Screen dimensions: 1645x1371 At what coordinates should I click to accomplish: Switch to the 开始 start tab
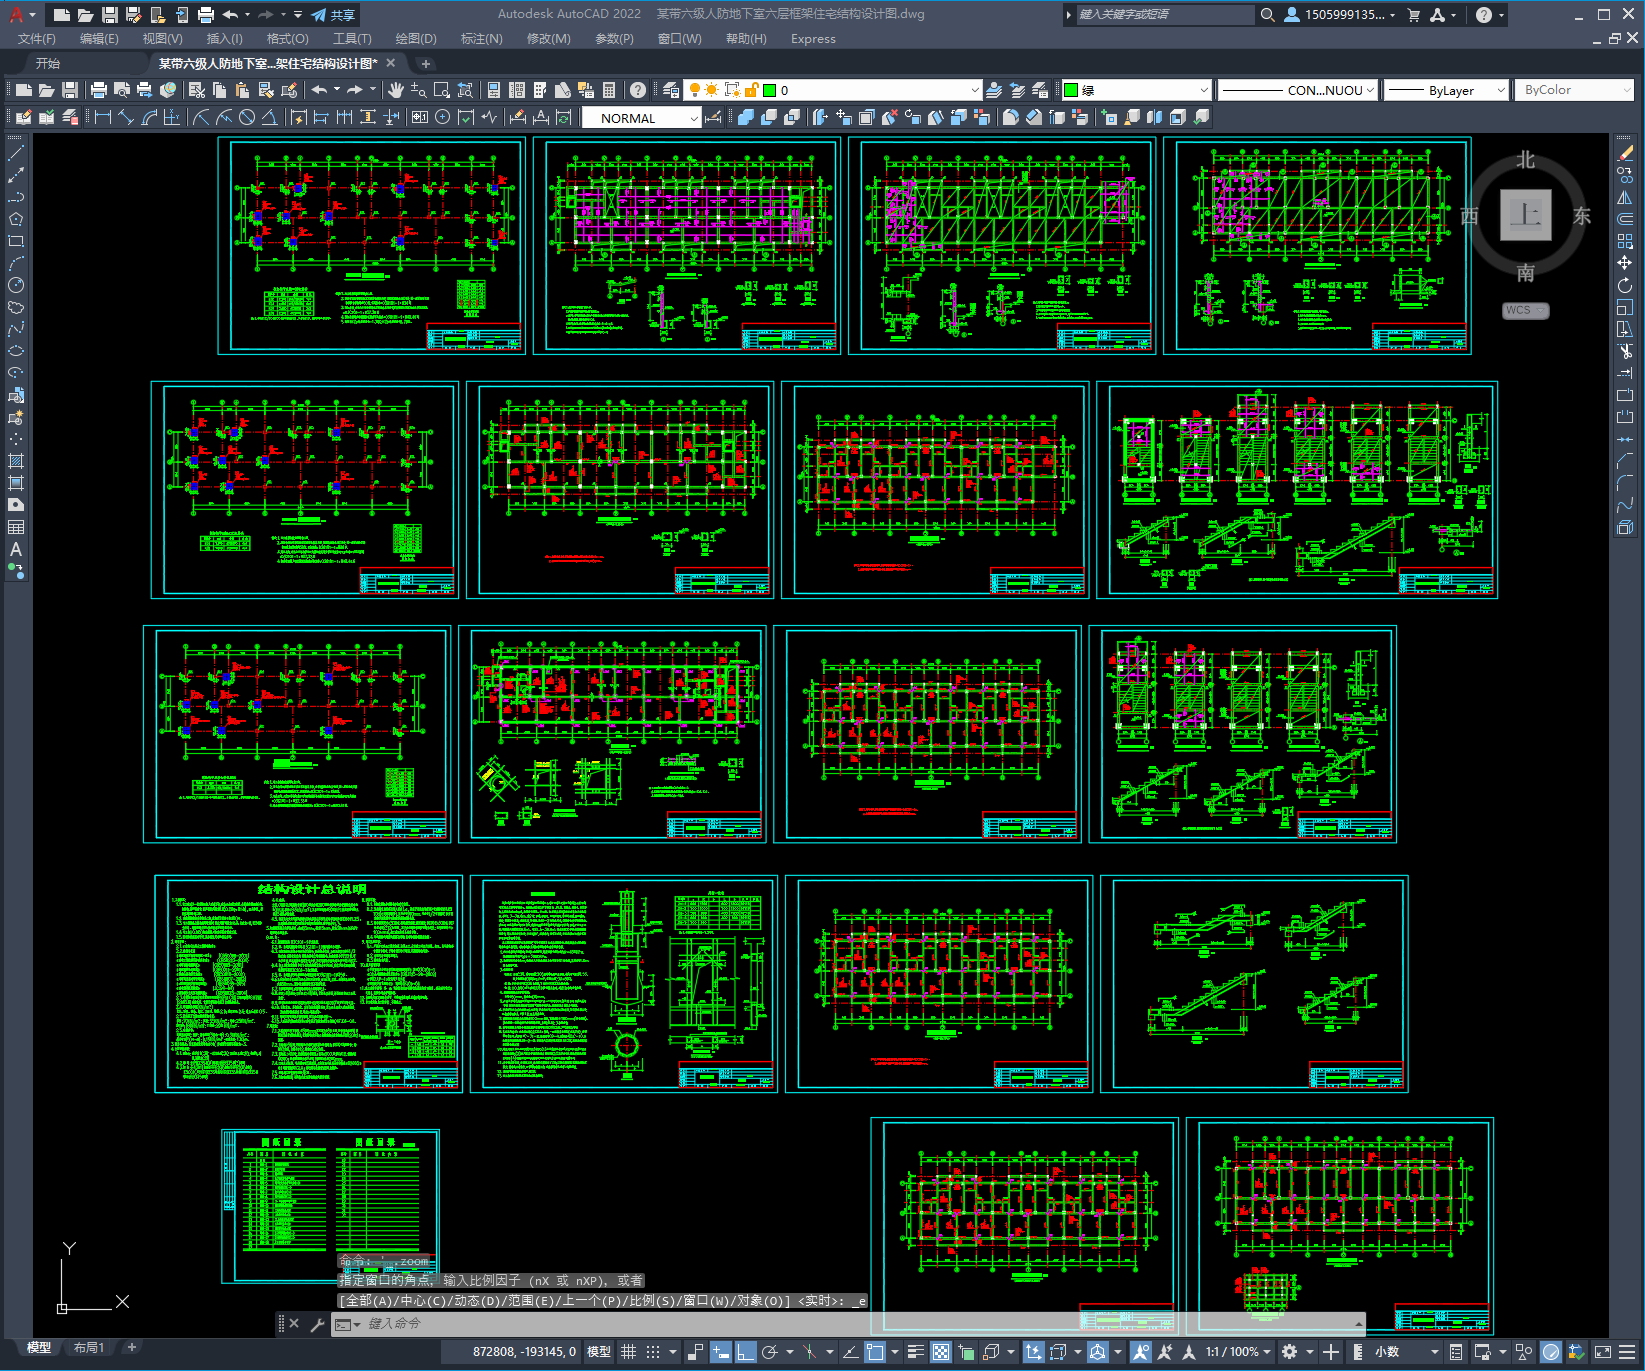pyautogui.click(x=48, y=64)
